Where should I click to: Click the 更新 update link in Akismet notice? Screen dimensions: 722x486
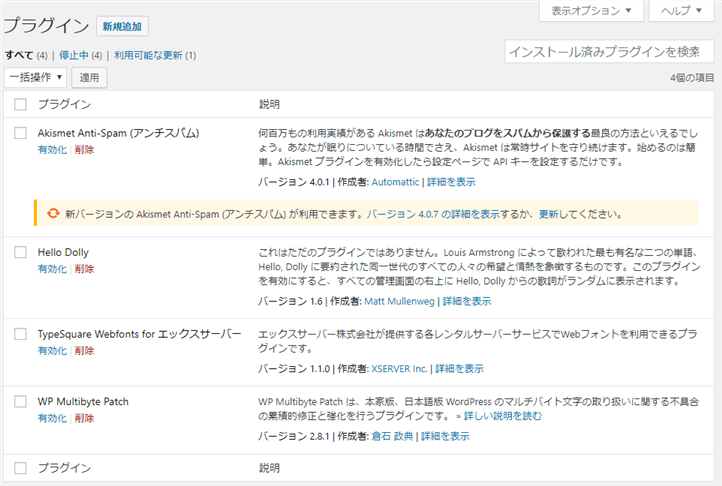point(548,214)
